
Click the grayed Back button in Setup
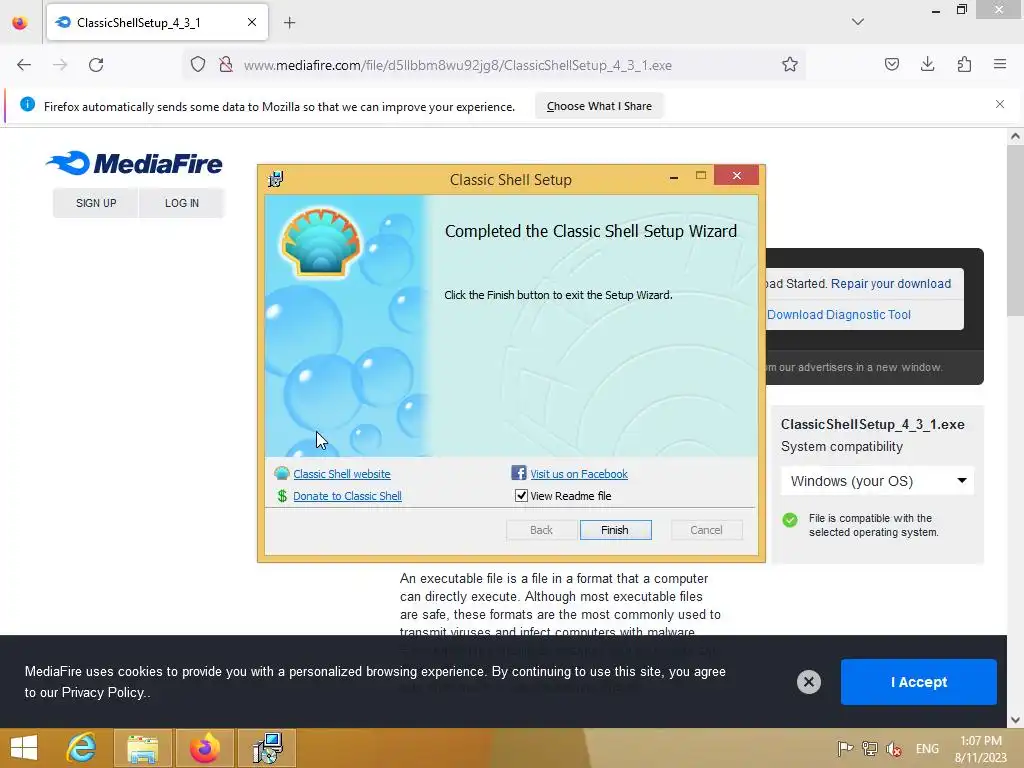541,530
